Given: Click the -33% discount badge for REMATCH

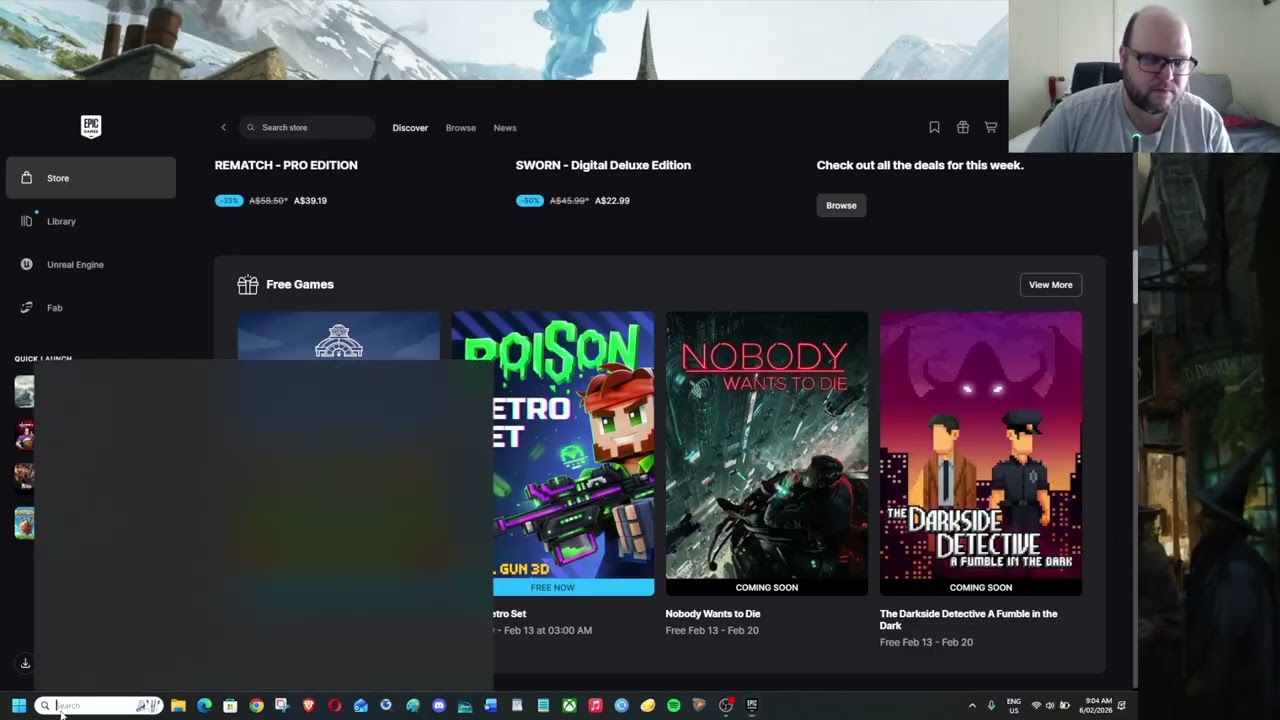Looking at the screenshot, I should pos(229,201).
